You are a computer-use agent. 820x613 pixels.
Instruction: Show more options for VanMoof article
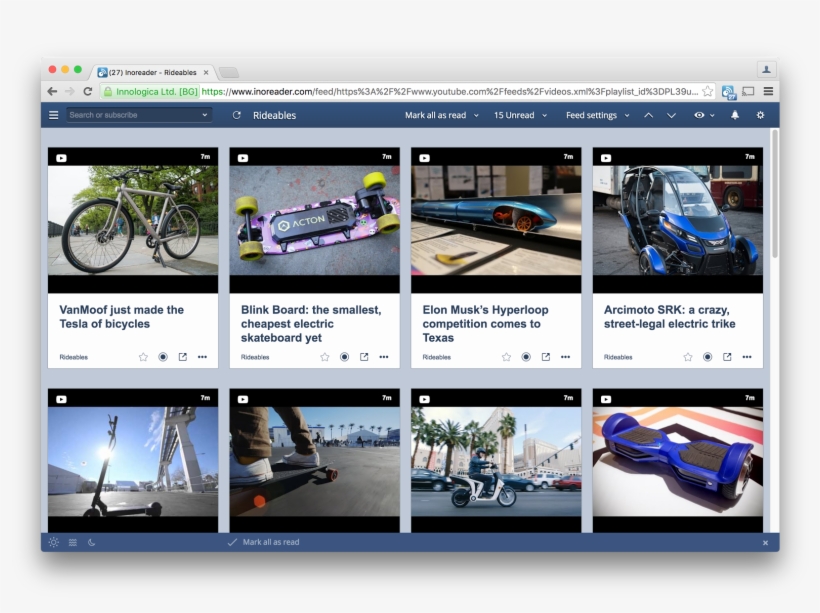(x=202, y=357)
